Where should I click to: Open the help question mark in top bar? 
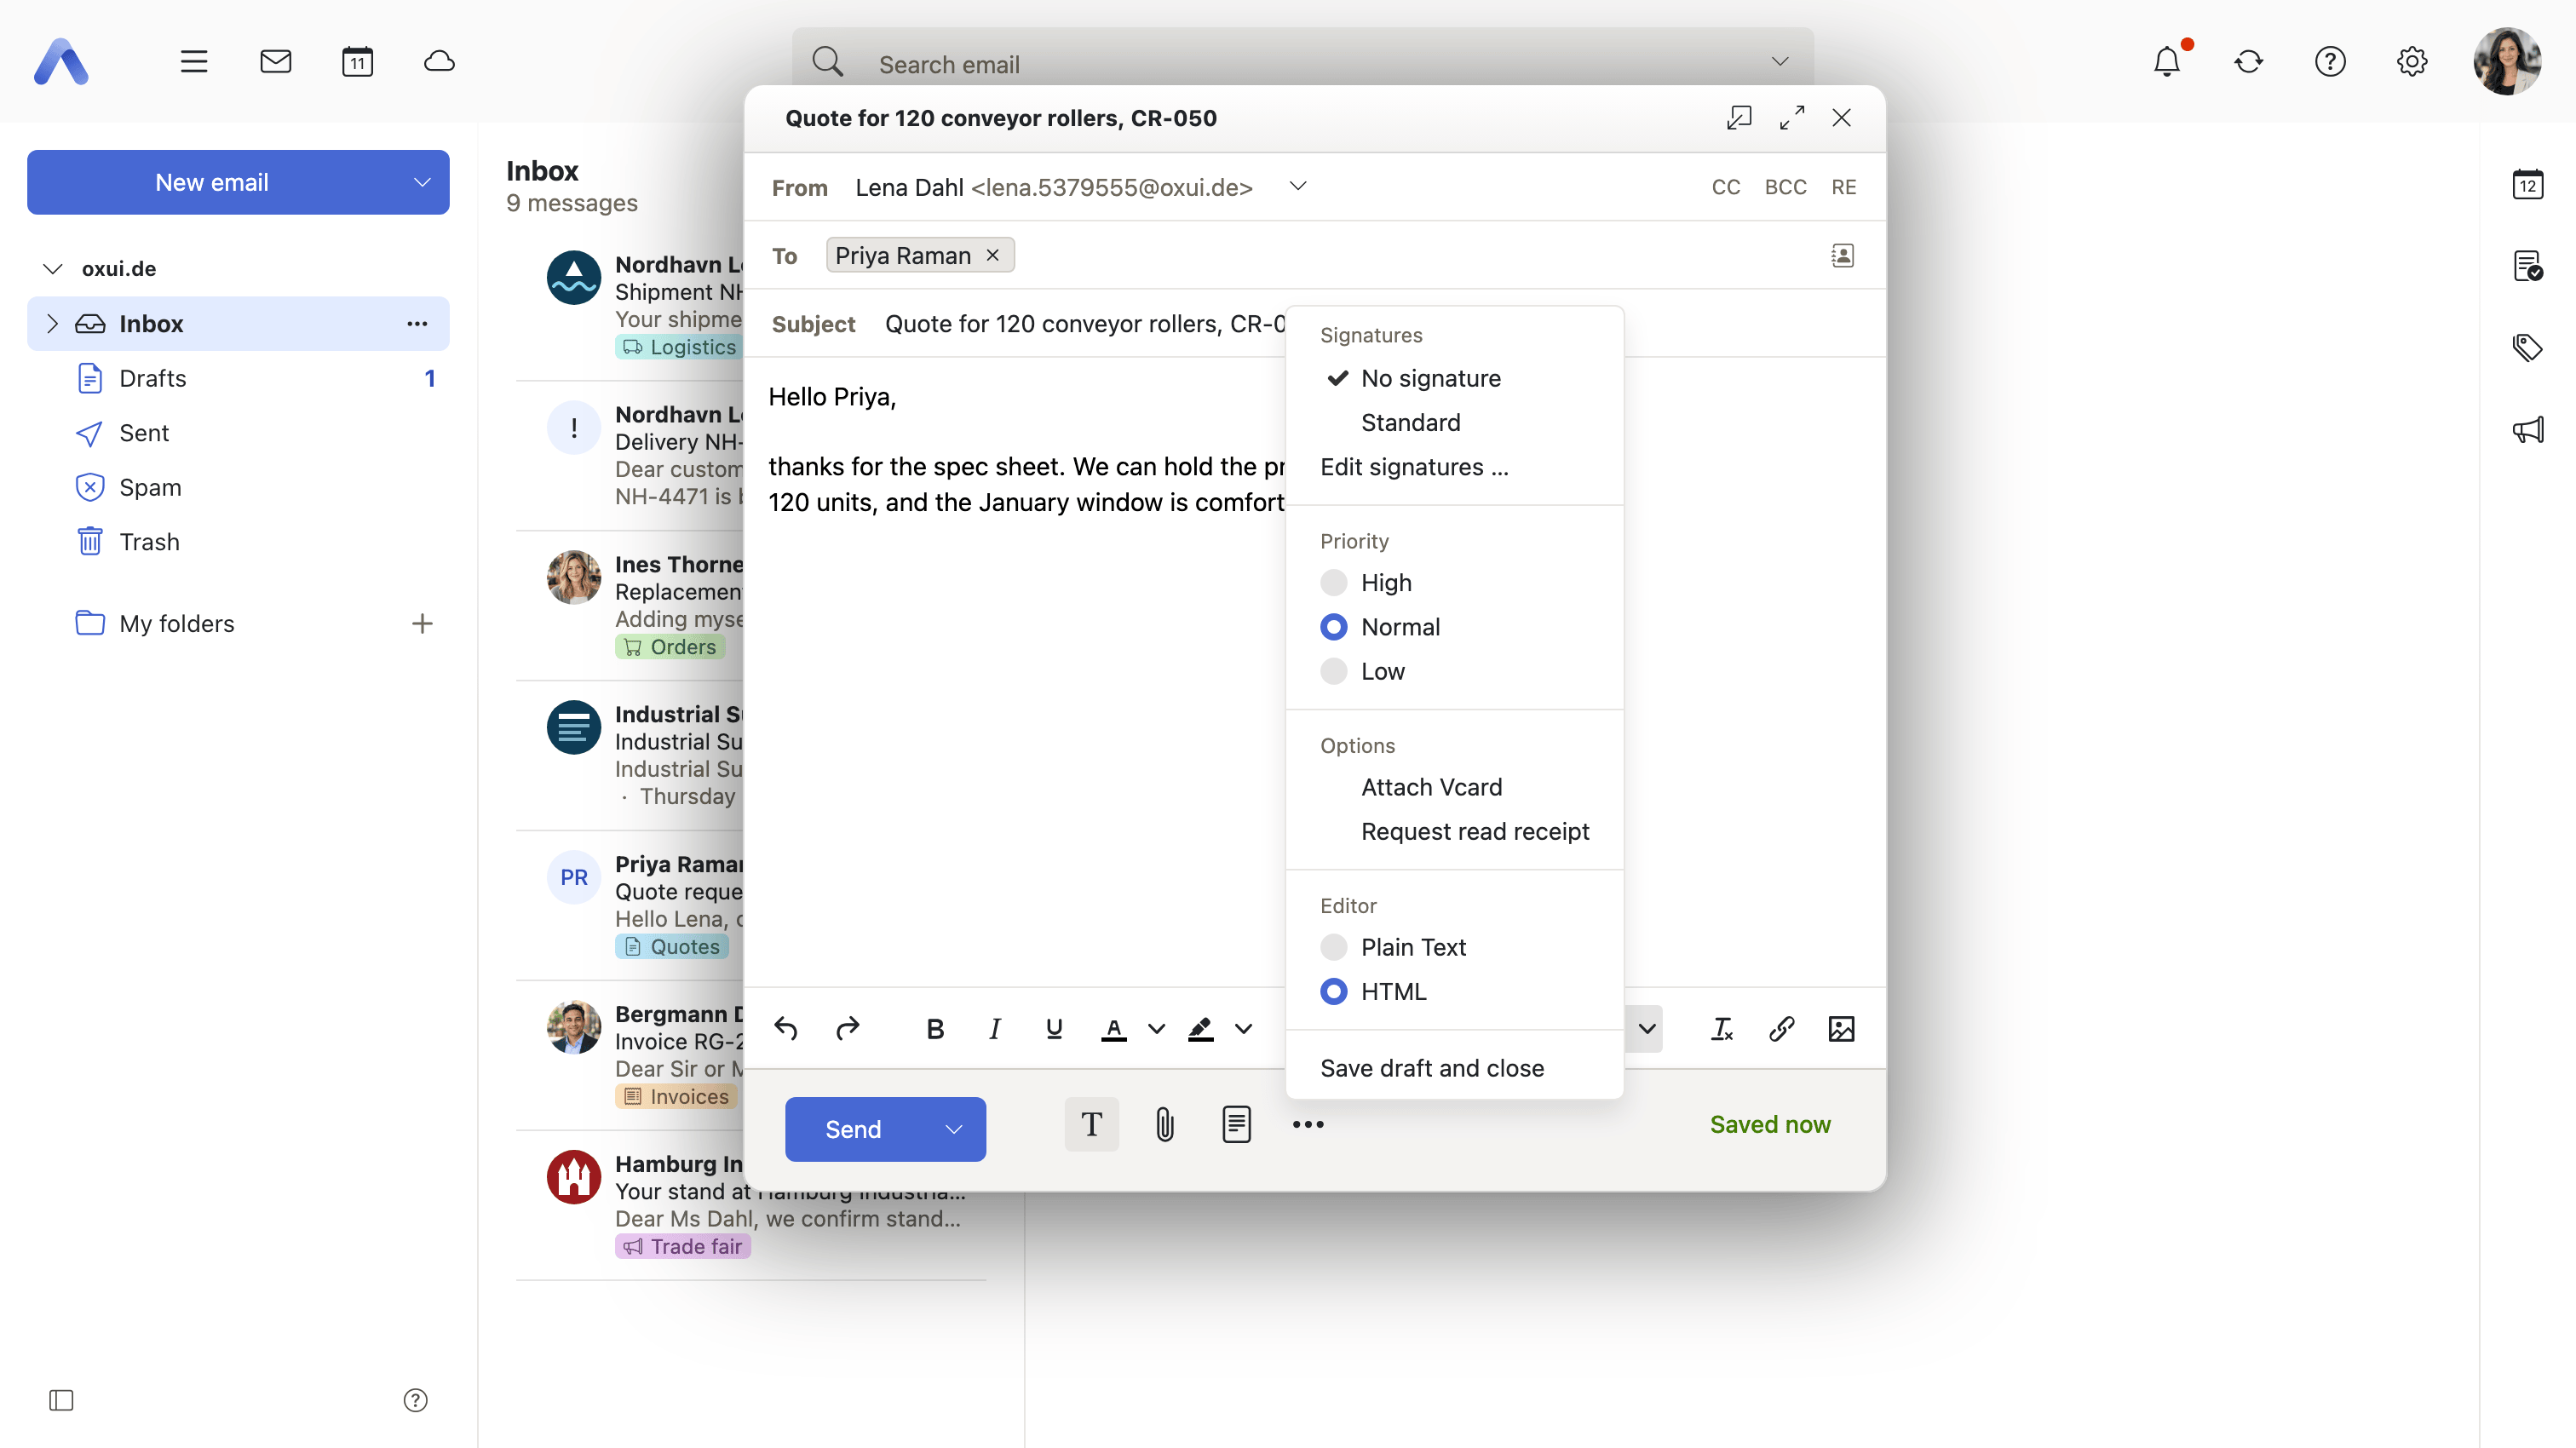pos(2330,62)
